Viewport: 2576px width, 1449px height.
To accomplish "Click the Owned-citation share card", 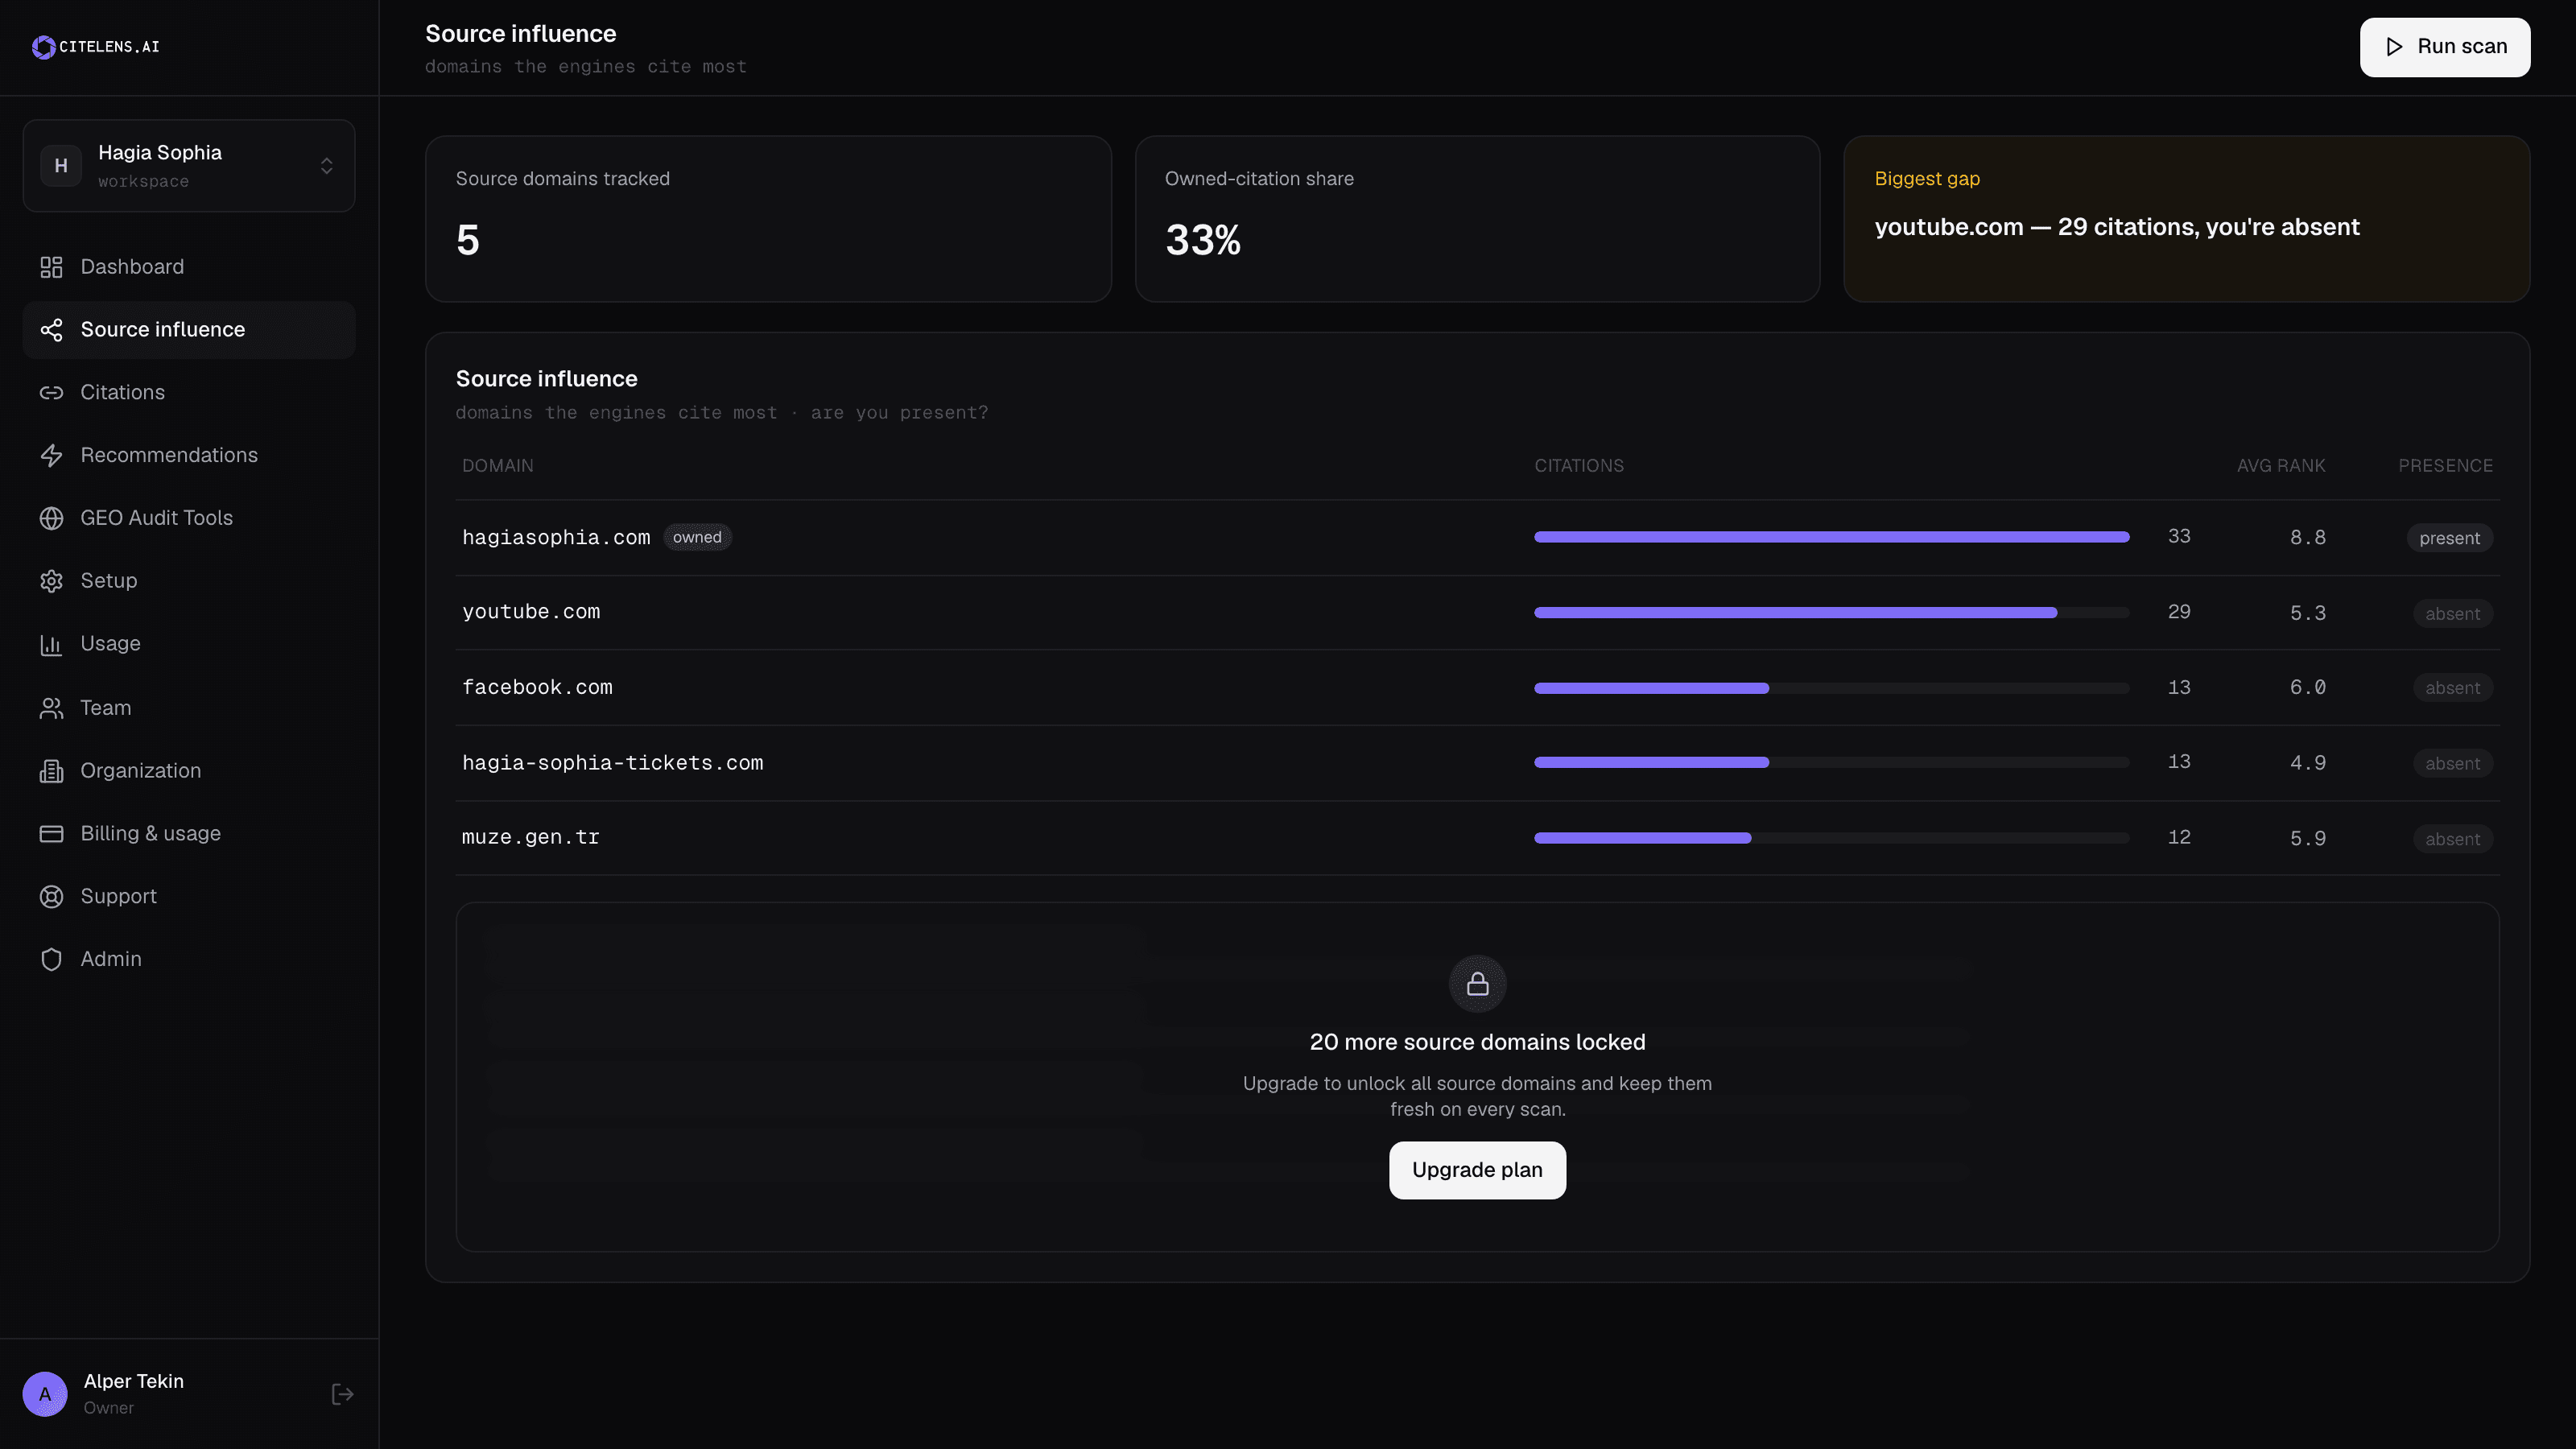I will [x=1477, y=219].
